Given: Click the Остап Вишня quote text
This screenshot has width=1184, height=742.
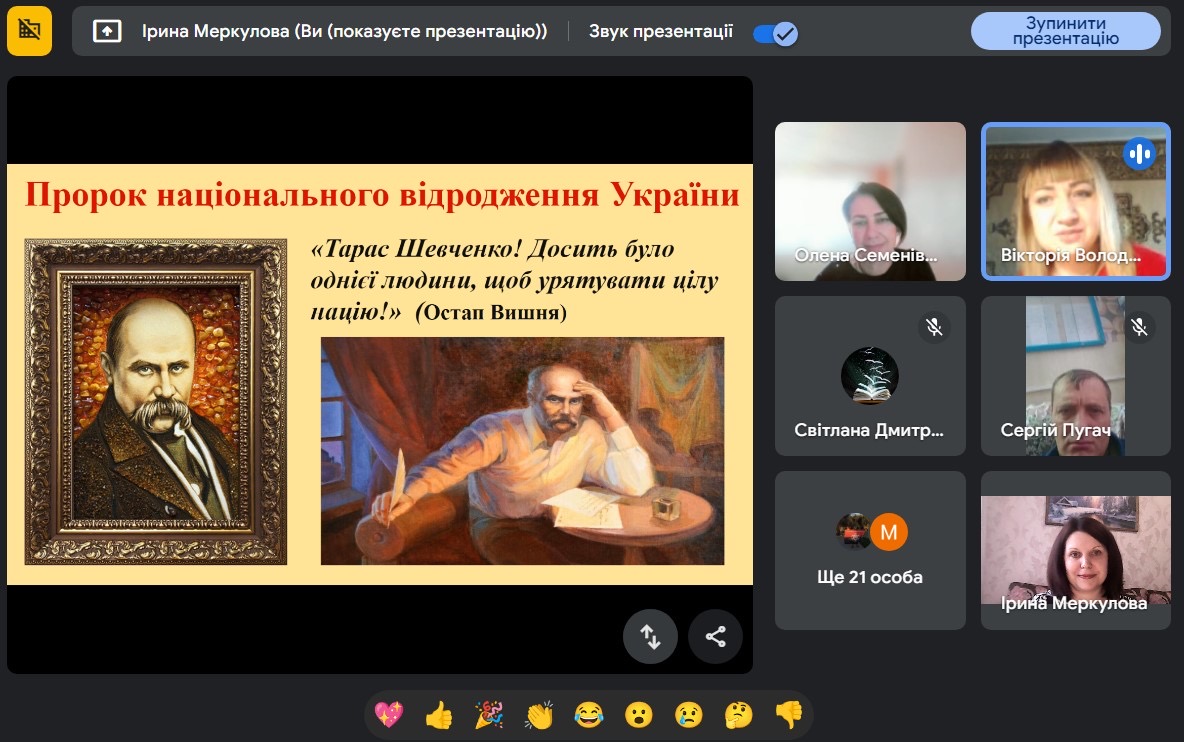Looking at the screenshot, I should (514, 280).
